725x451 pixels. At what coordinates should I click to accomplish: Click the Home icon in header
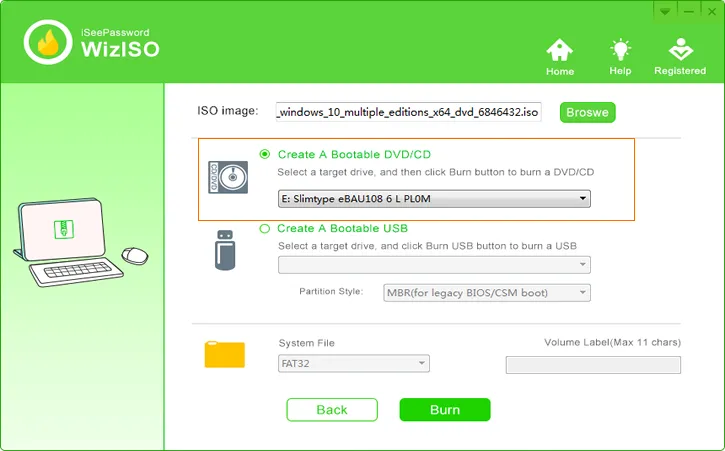click(x=560, y=51)
